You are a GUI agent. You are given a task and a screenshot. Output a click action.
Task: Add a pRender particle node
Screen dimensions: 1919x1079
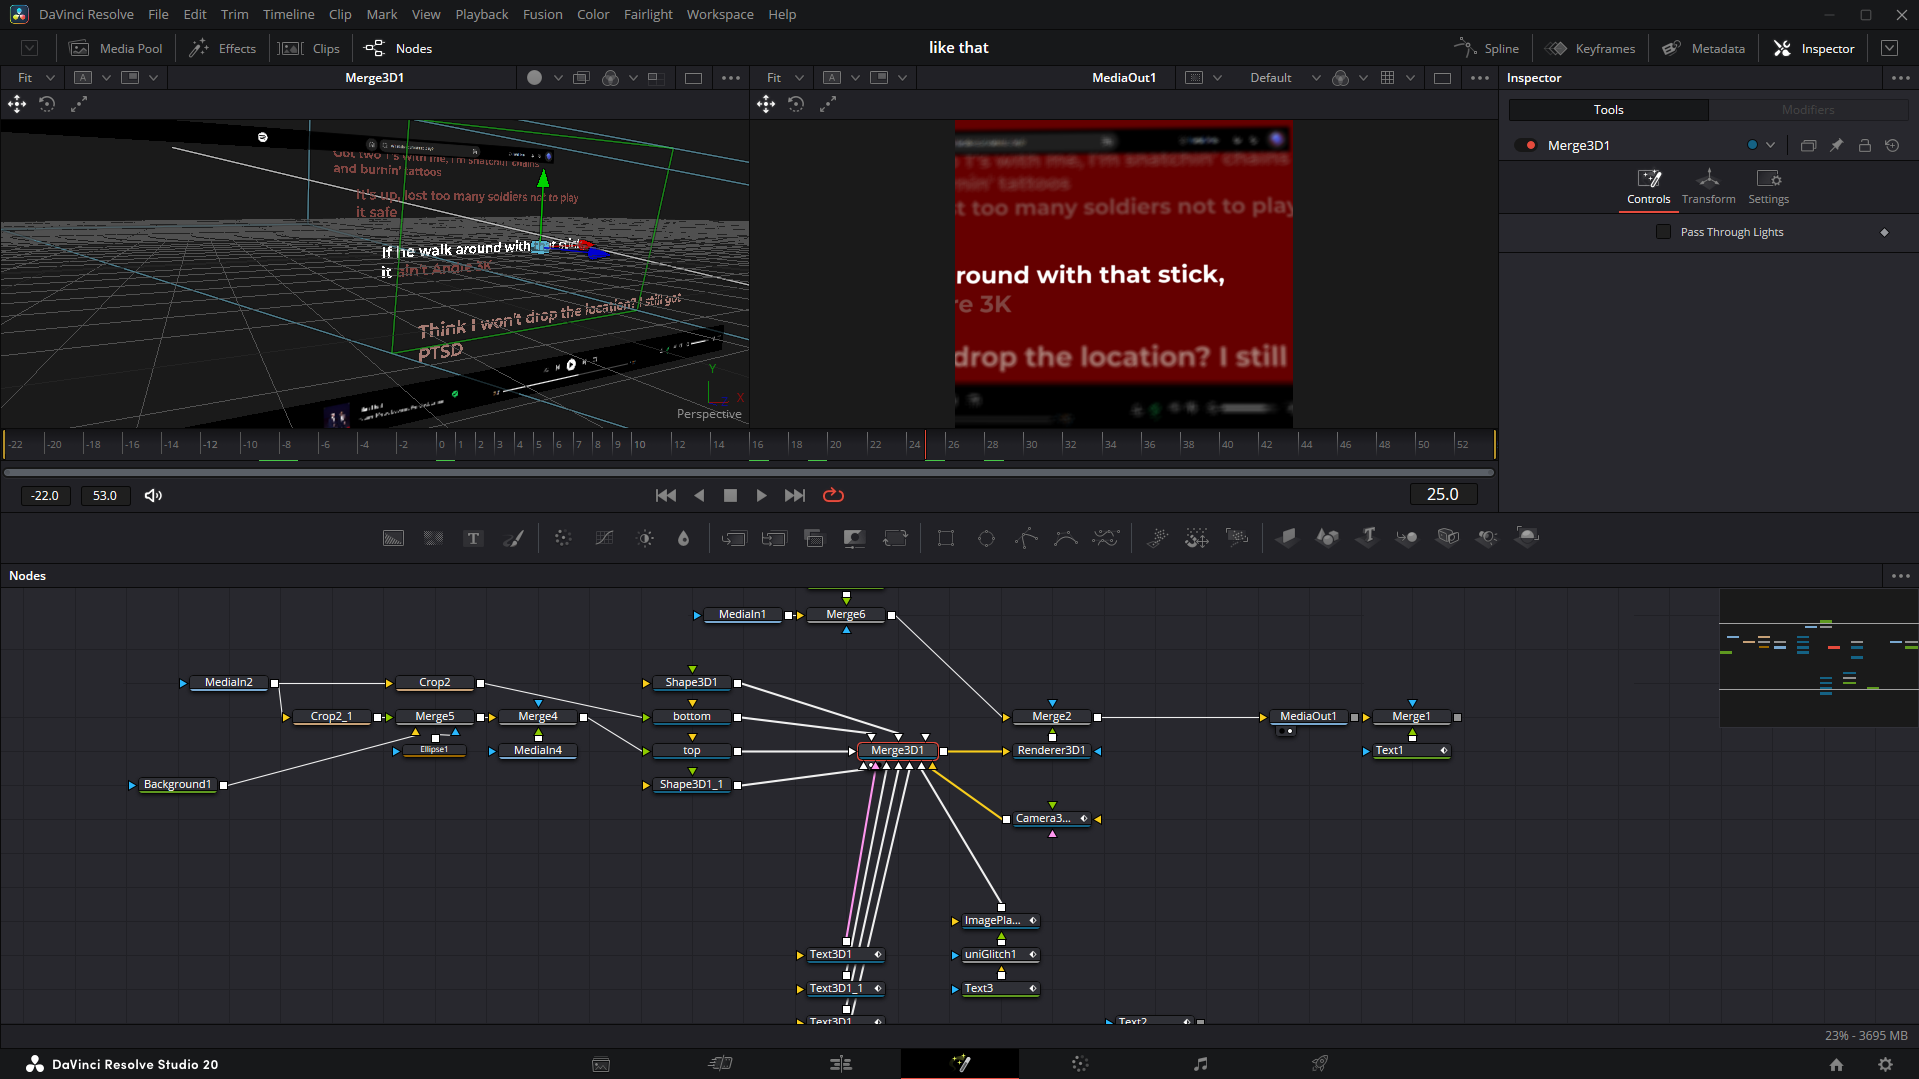click(x=1237, y=538)
